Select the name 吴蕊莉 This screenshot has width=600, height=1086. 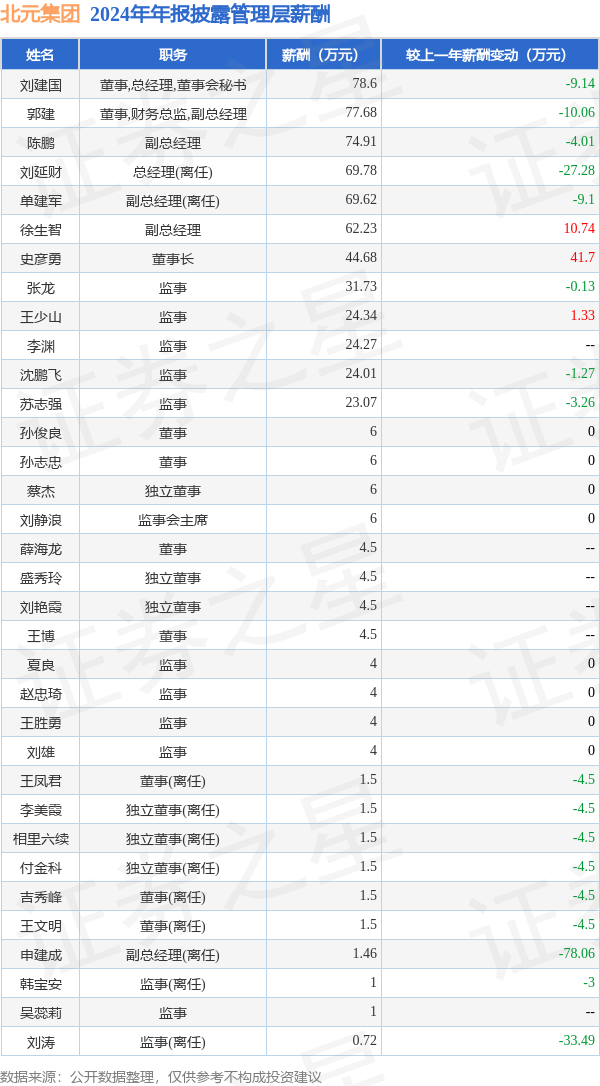click(x=40, y=1014)
